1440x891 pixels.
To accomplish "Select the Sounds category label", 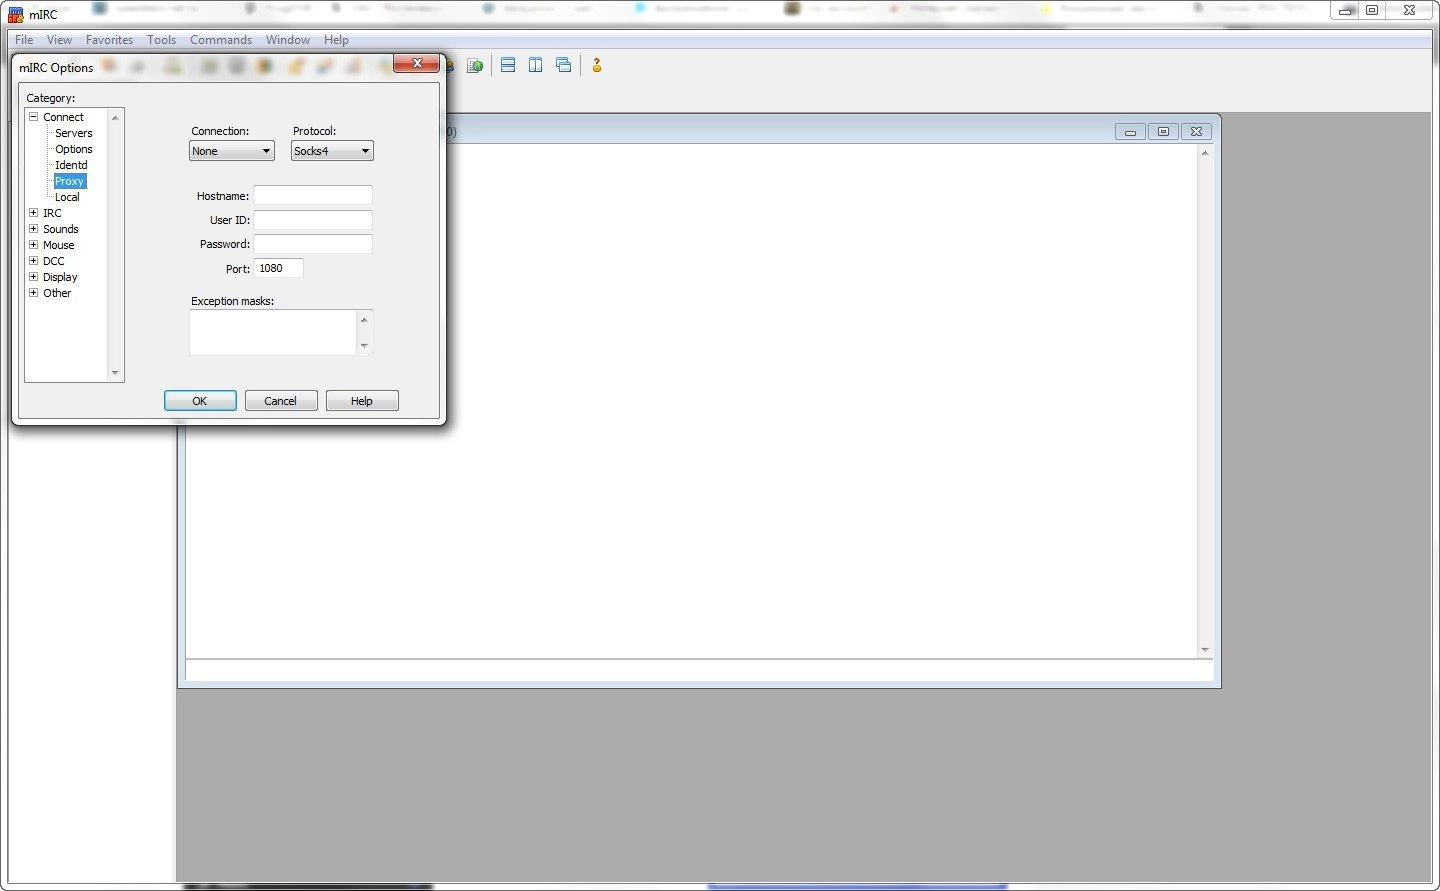I will [x=60, y=229].
